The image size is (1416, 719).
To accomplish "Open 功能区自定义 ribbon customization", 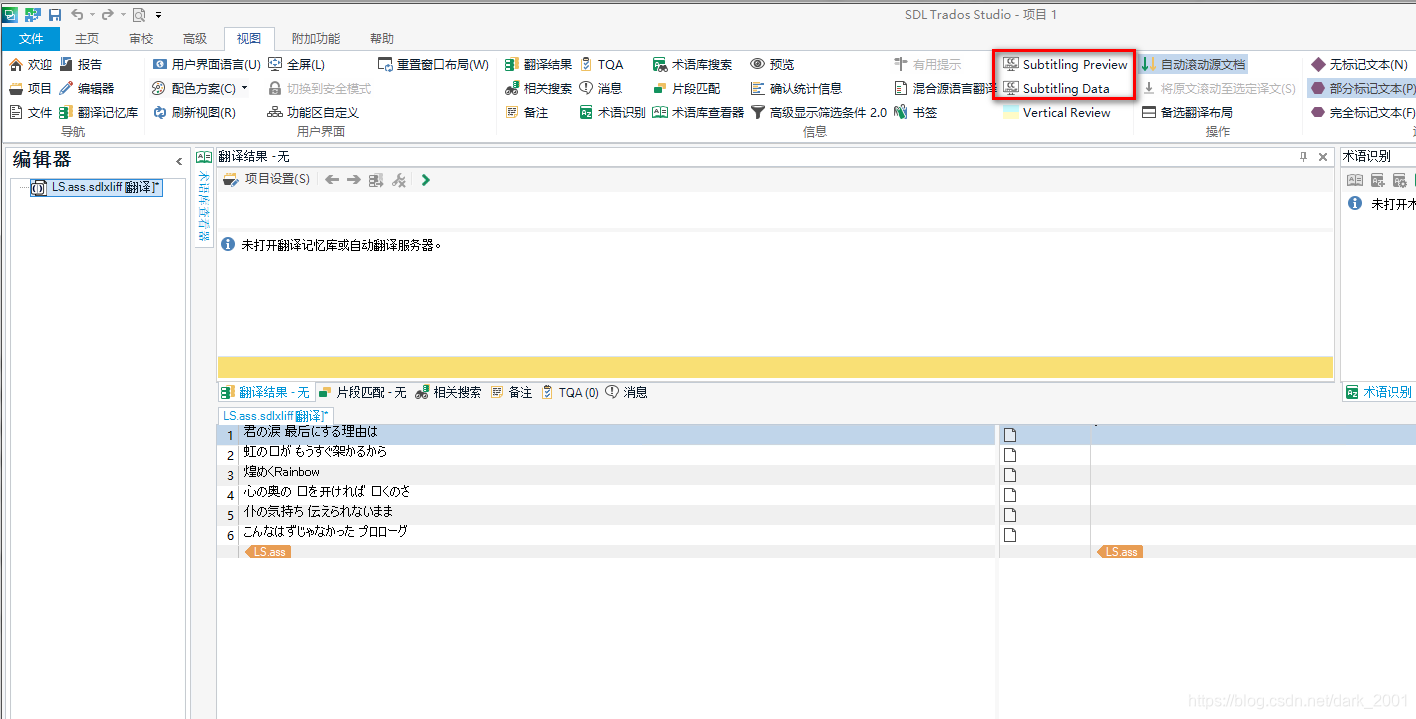I will [313, 112].
